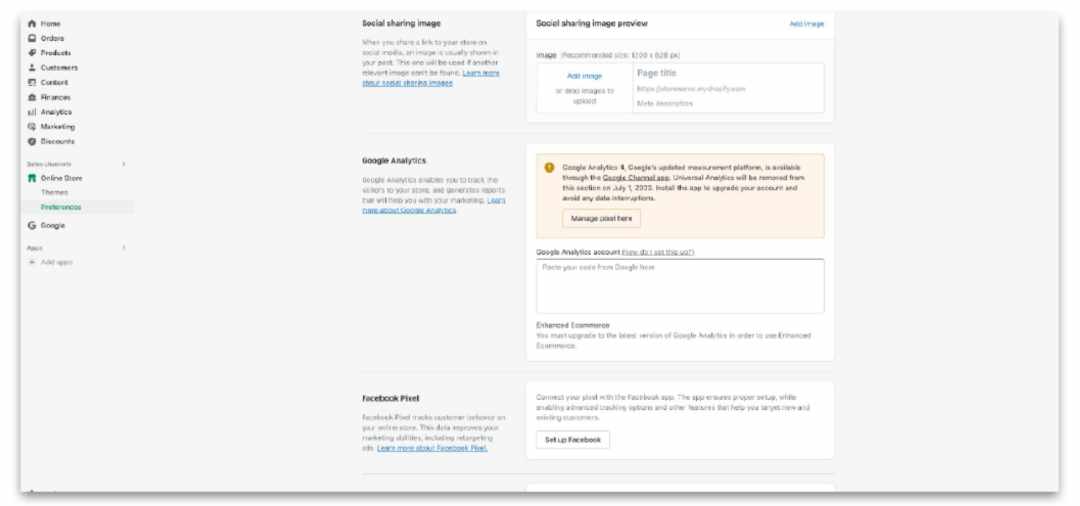Click the Orders inbox icon
This screenshot has height=506, width=1080.
(32, 39)
